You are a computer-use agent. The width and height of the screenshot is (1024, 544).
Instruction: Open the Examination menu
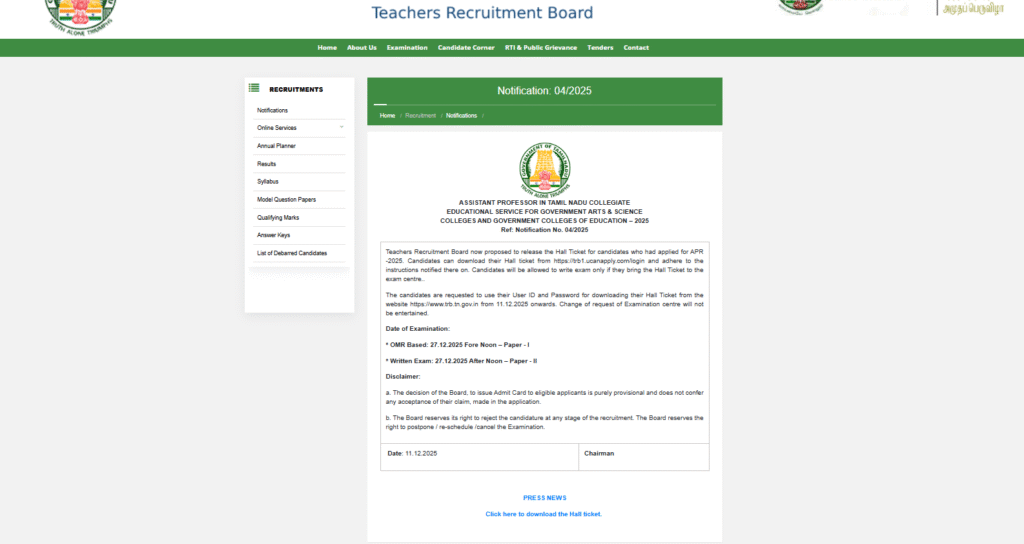(407, 48)
